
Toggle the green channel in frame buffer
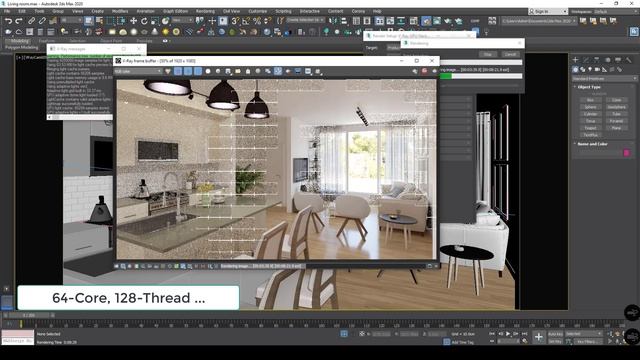188,71
